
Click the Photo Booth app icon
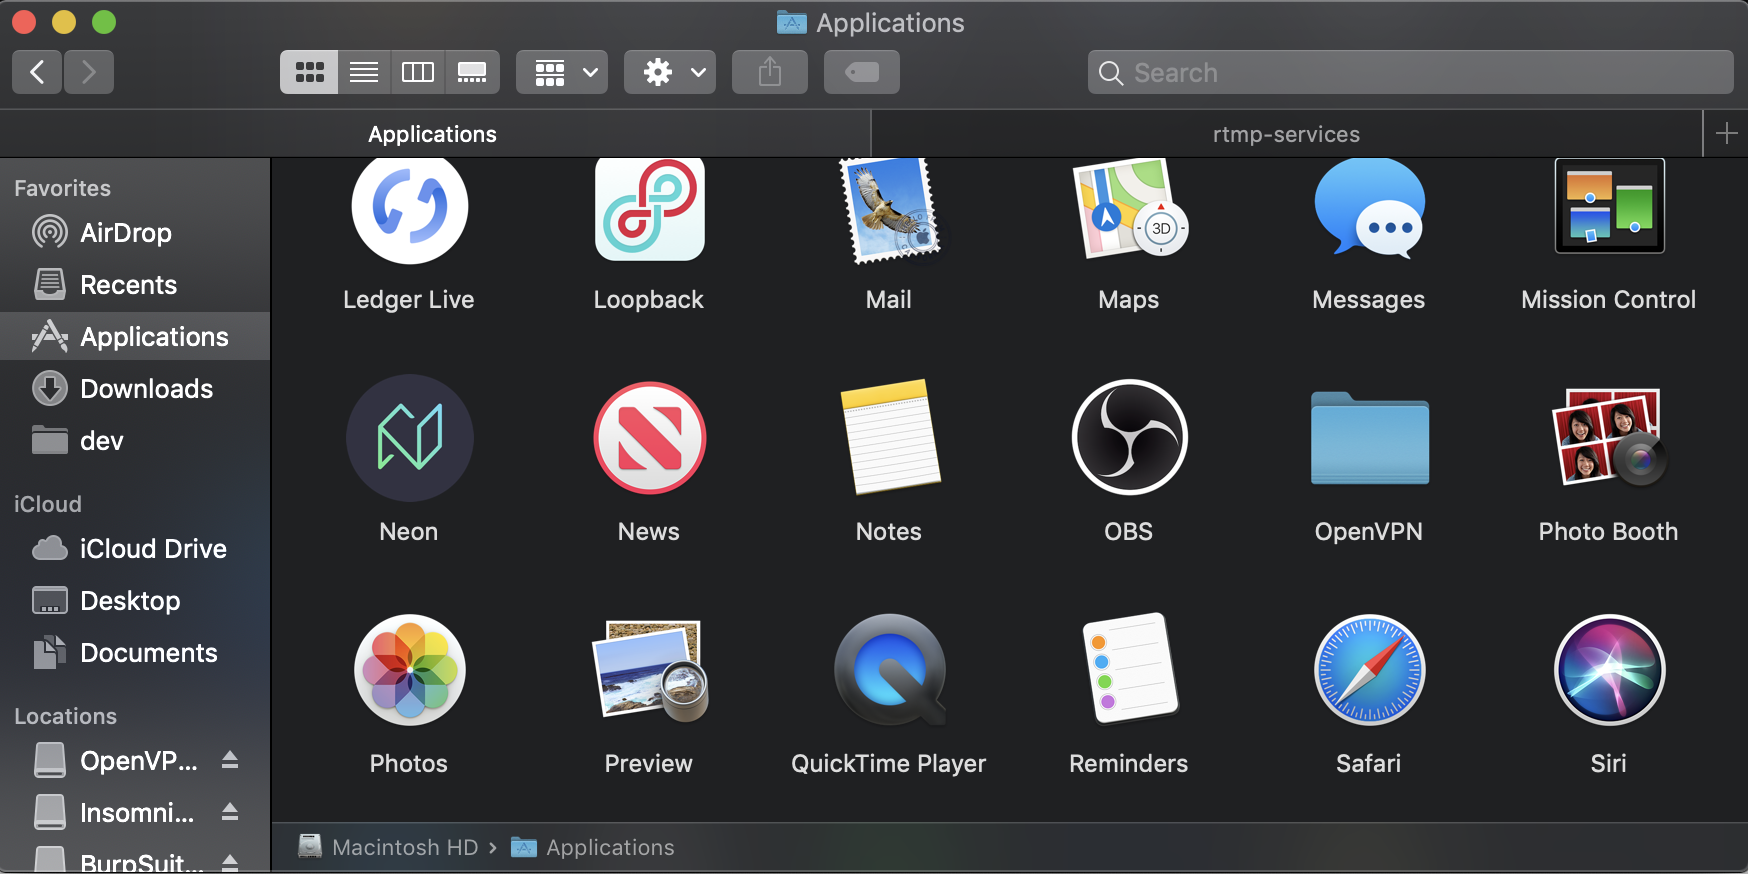point(1609,437)
